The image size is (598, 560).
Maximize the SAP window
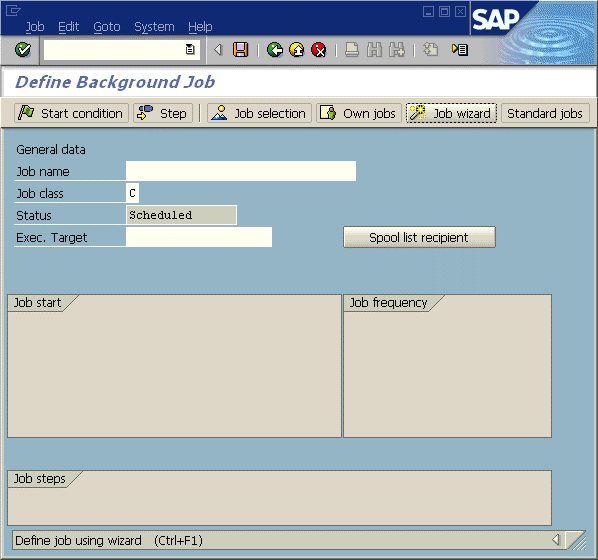(444, 11)
